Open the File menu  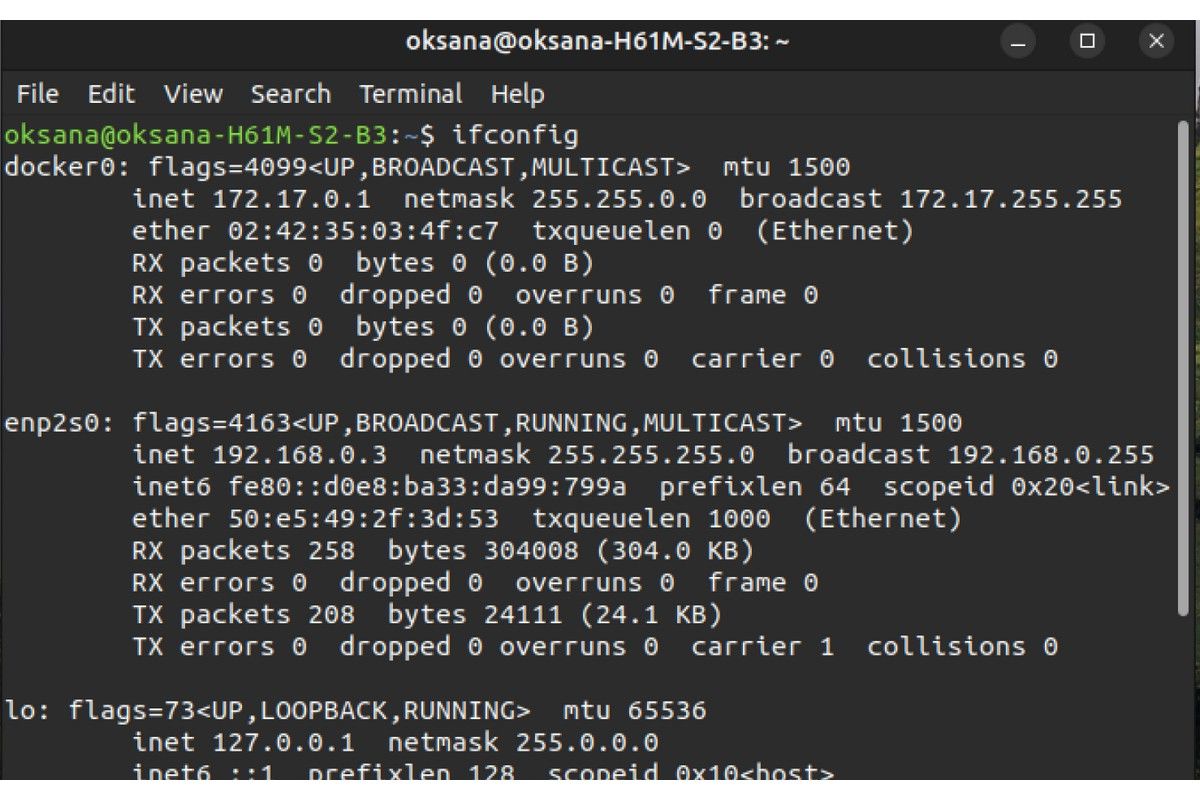[38, 94]
